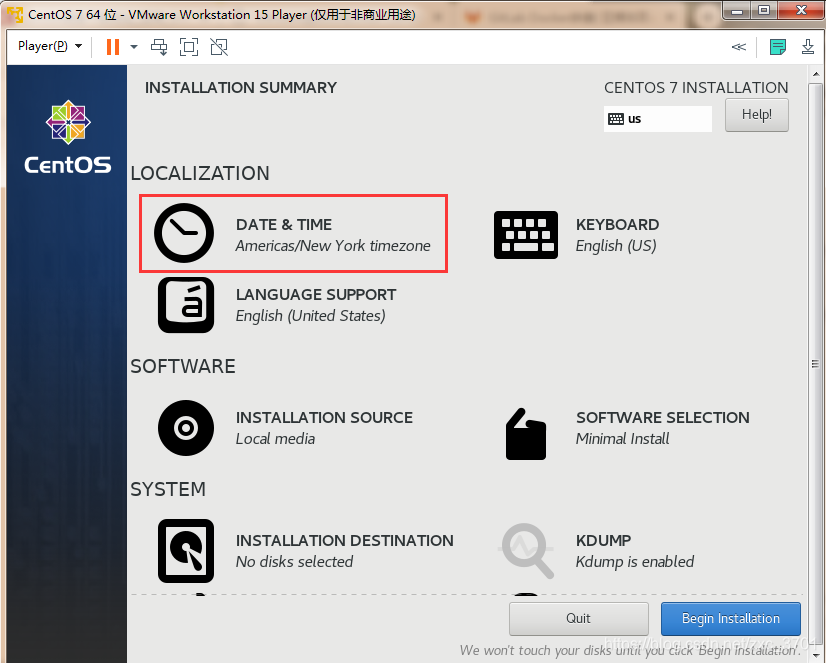Expand the power options arrow beside pause
826x663 pixels.
(134, 47)
